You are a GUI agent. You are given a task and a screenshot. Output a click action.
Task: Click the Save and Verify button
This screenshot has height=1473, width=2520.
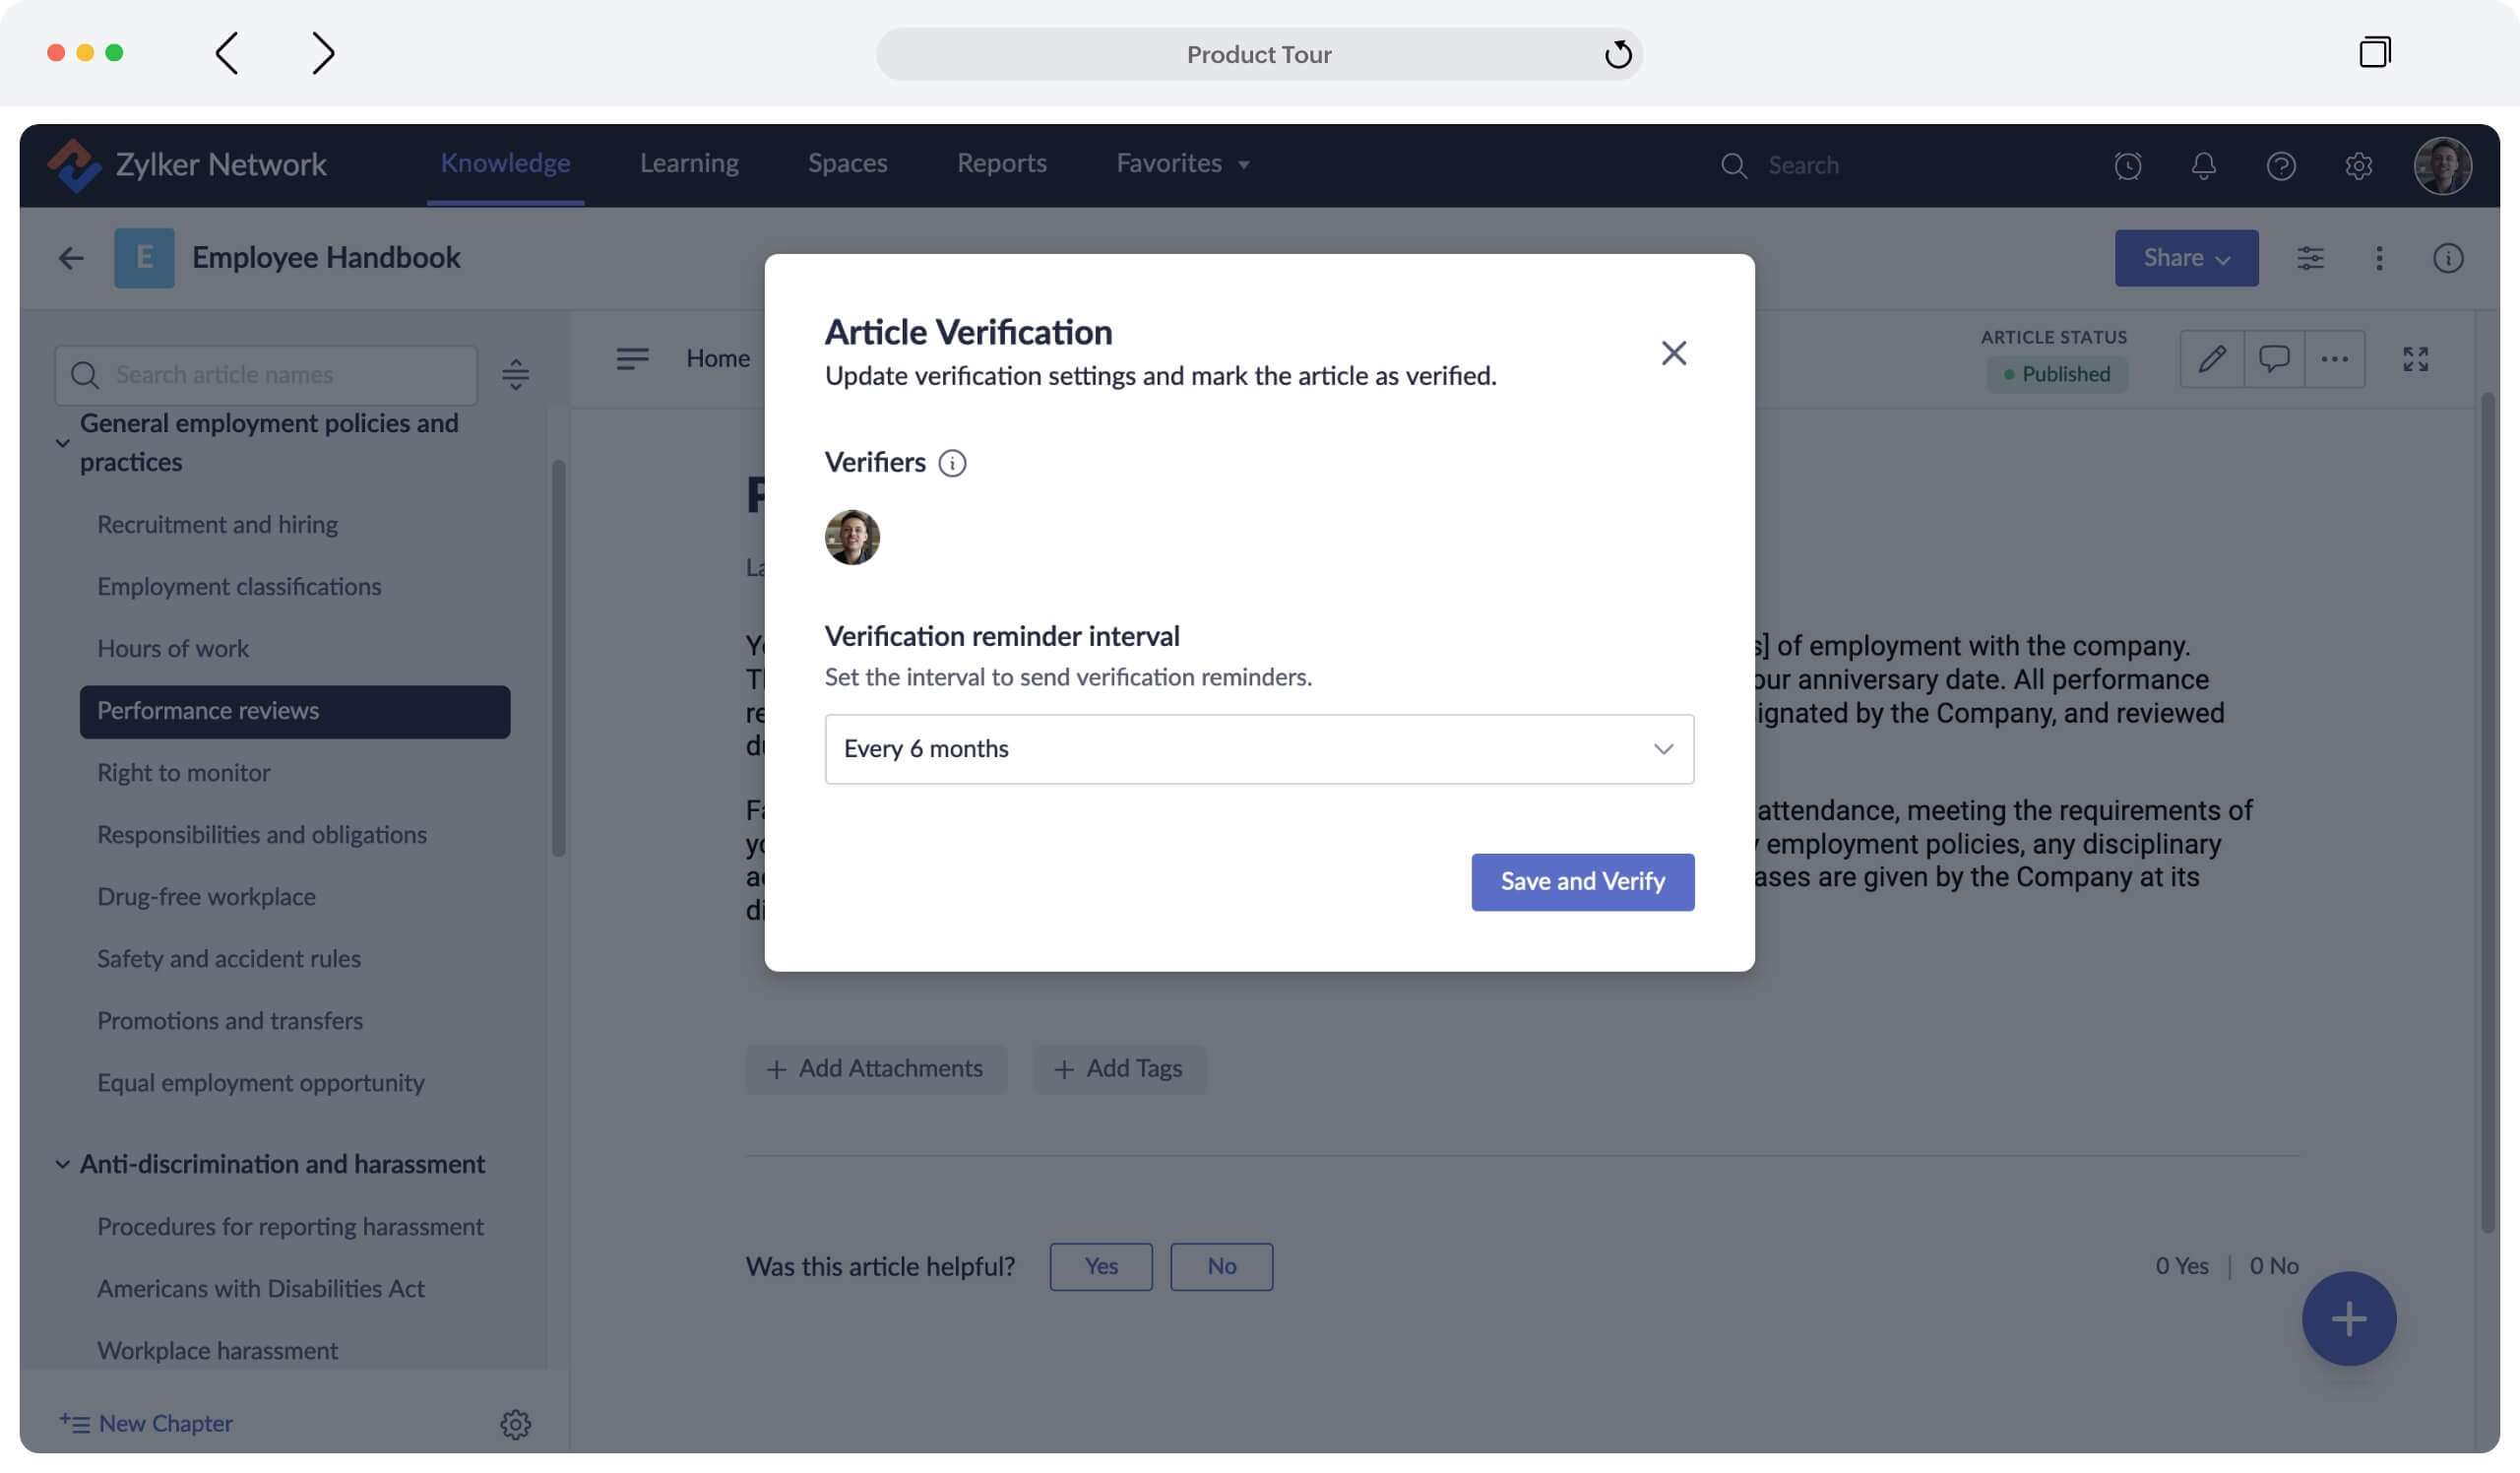click(x=1582, y=882)
